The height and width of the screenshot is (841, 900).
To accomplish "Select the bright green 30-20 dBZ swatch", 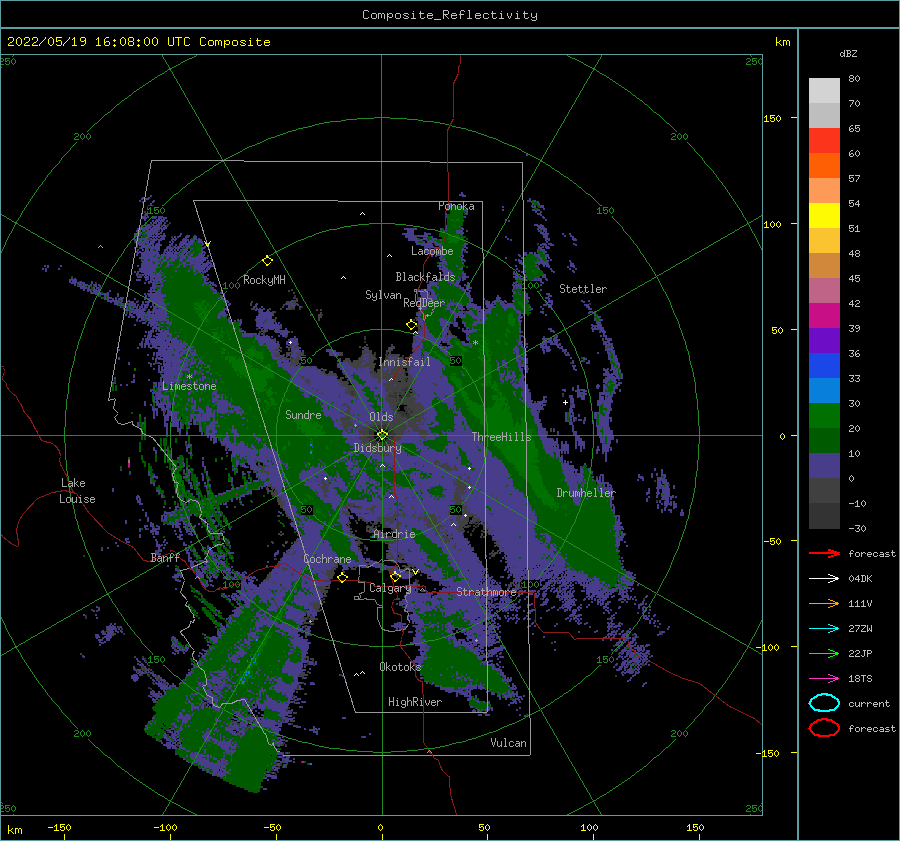I will [x=824, y=416].
